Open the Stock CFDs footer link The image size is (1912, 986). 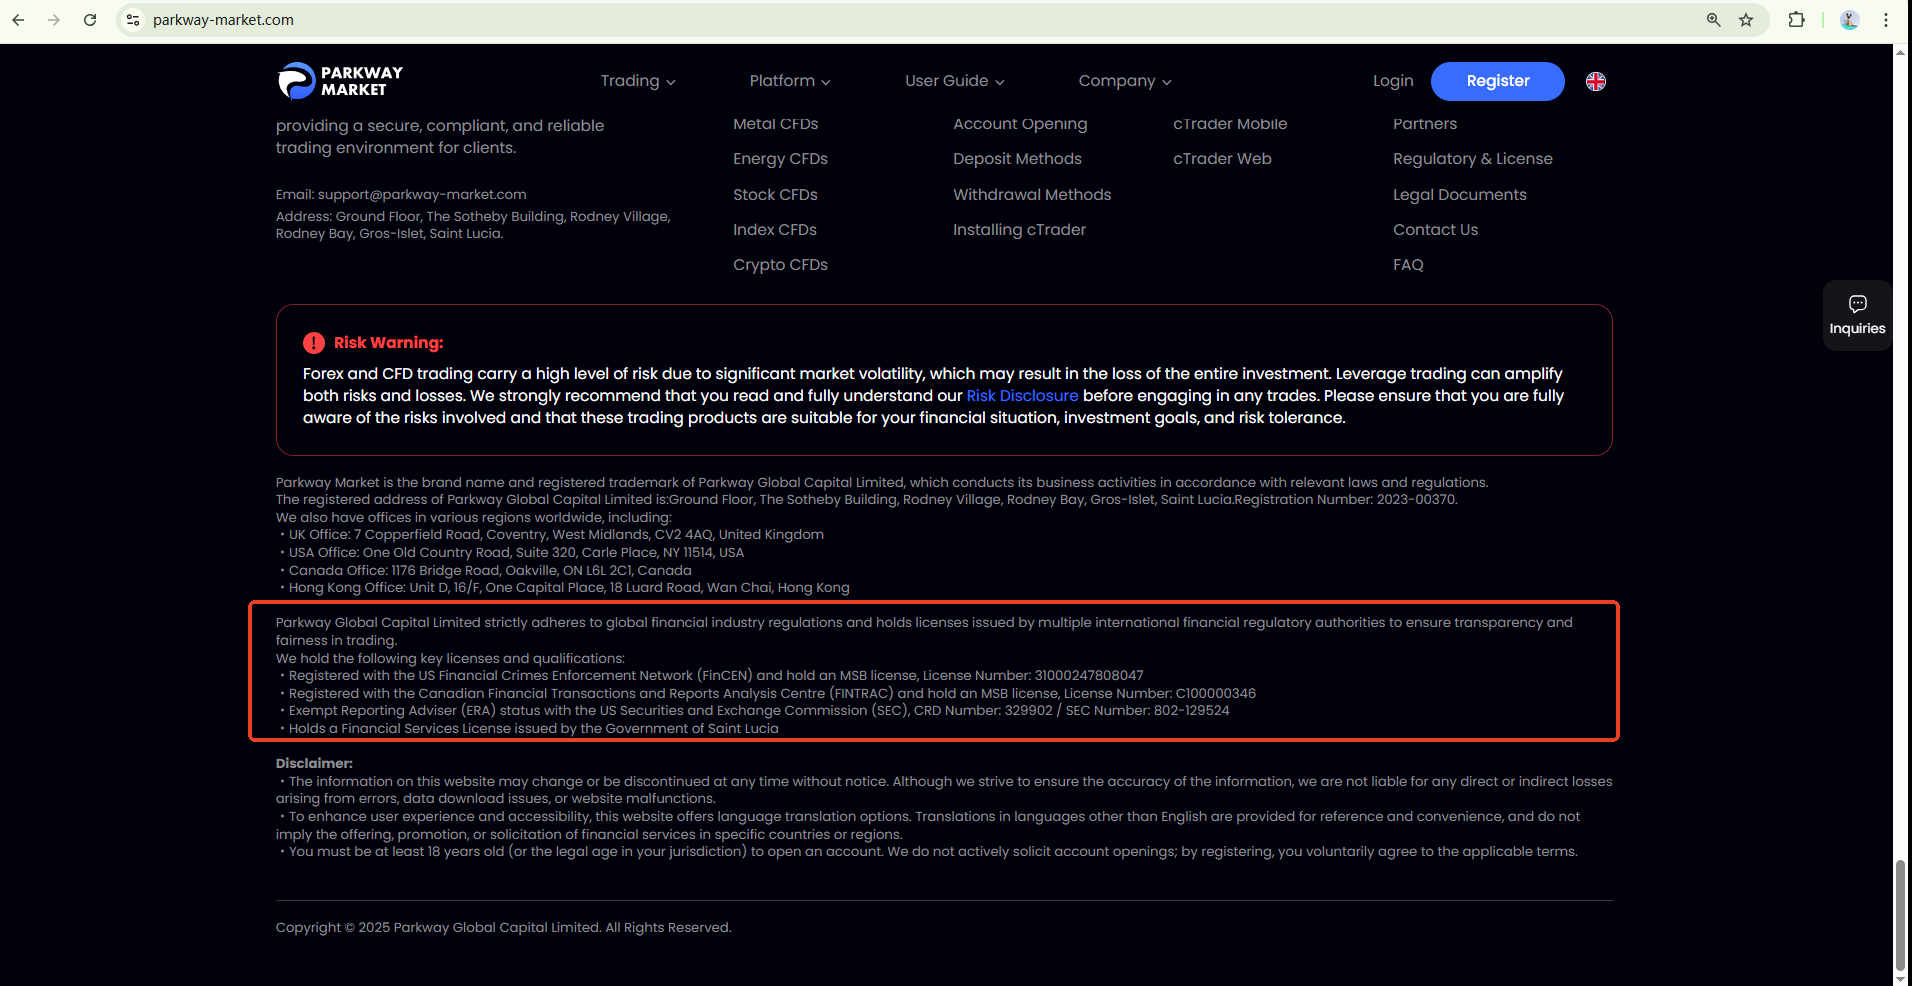pos(775,195)
